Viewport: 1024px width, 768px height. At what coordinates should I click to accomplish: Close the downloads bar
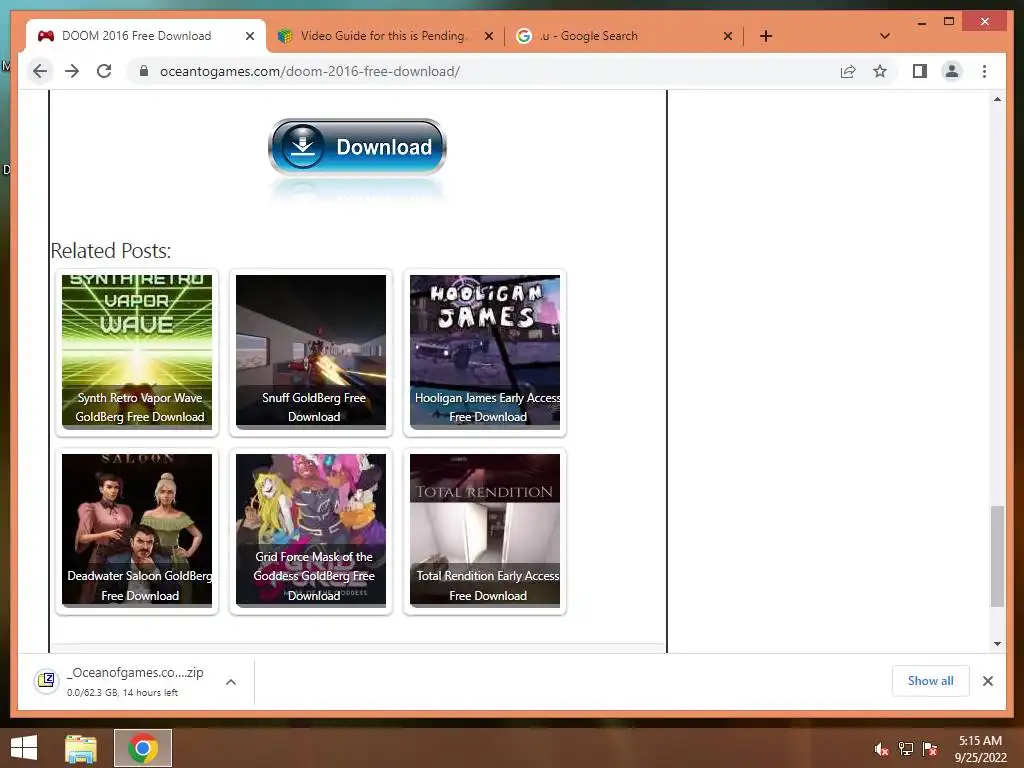[987, 681]
